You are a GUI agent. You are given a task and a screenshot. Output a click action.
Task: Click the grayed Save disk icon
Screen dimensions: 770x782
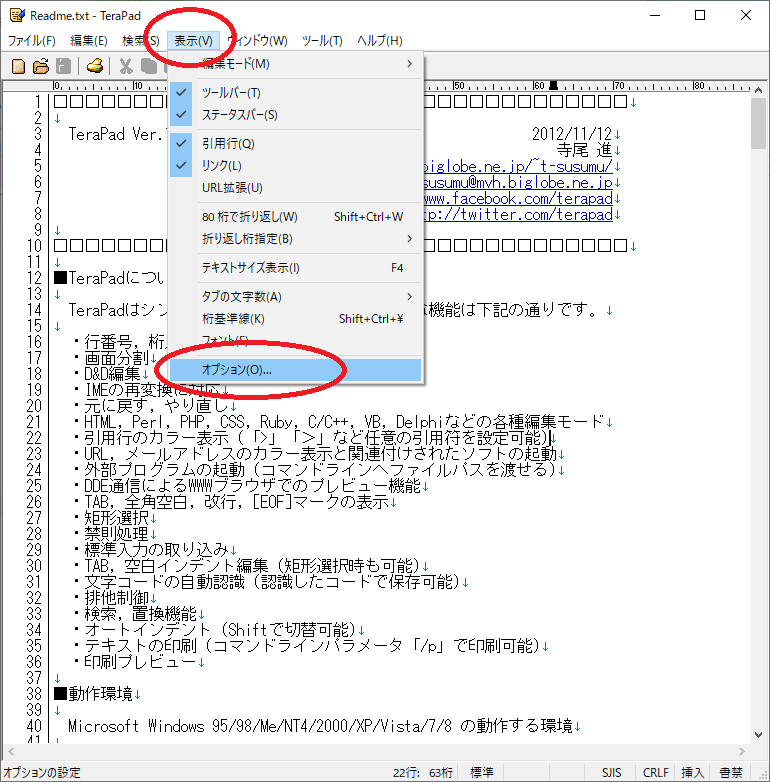click(x=64, y=66)
